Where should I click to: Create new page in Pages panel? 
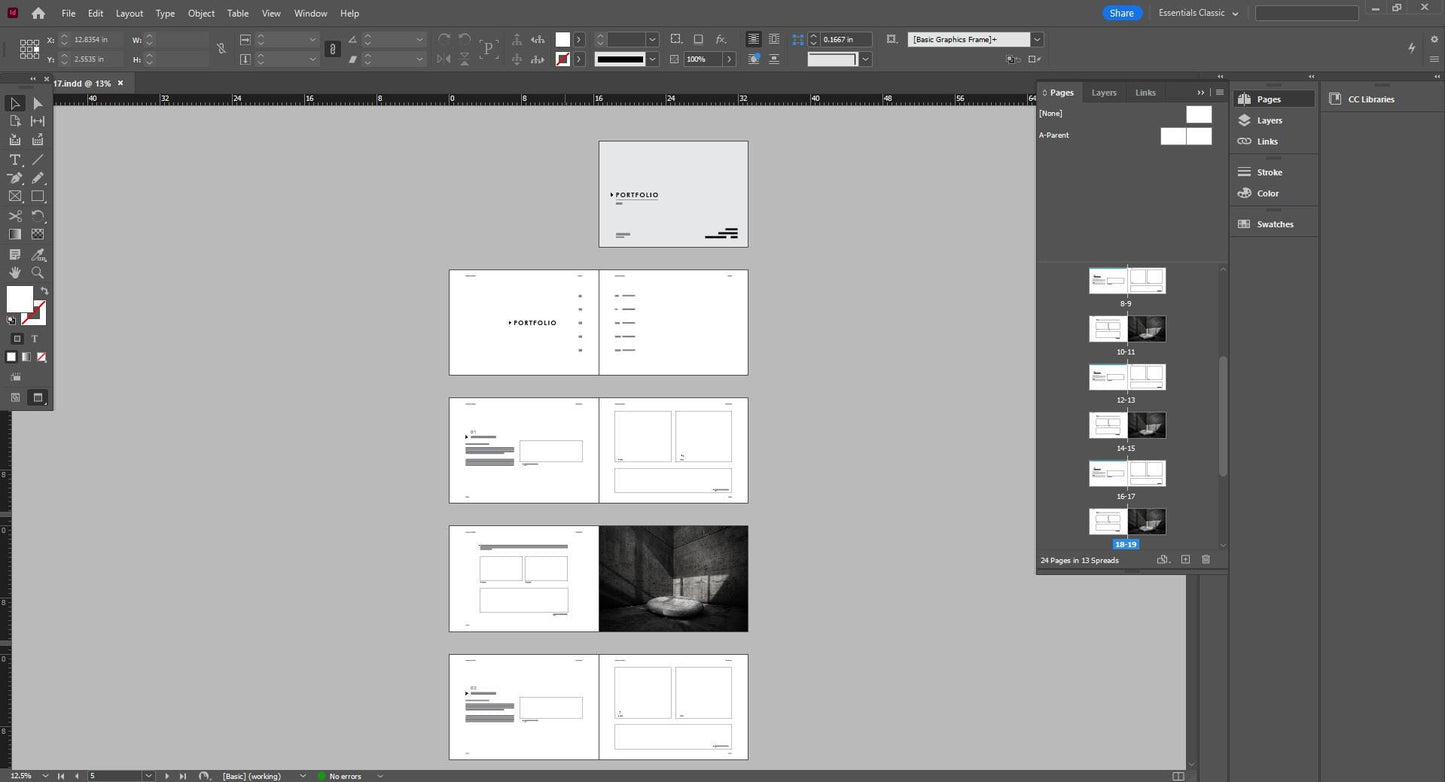click(1185, 560)
